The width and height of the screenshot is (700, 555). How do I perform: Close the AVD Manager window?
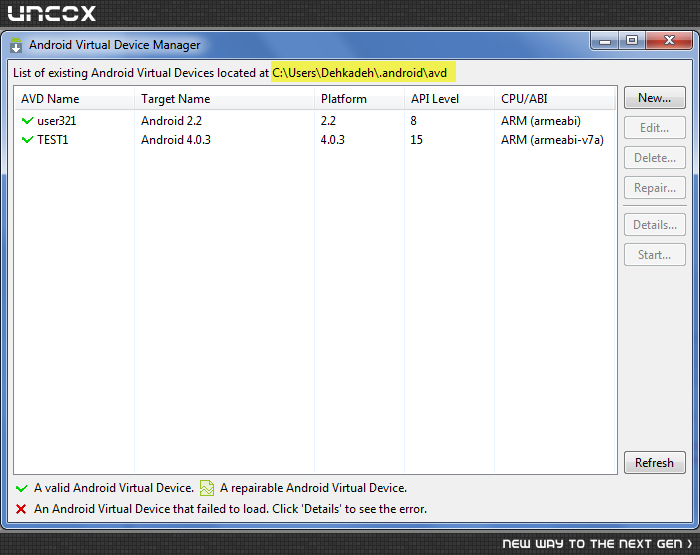click(x=669, y=41)
